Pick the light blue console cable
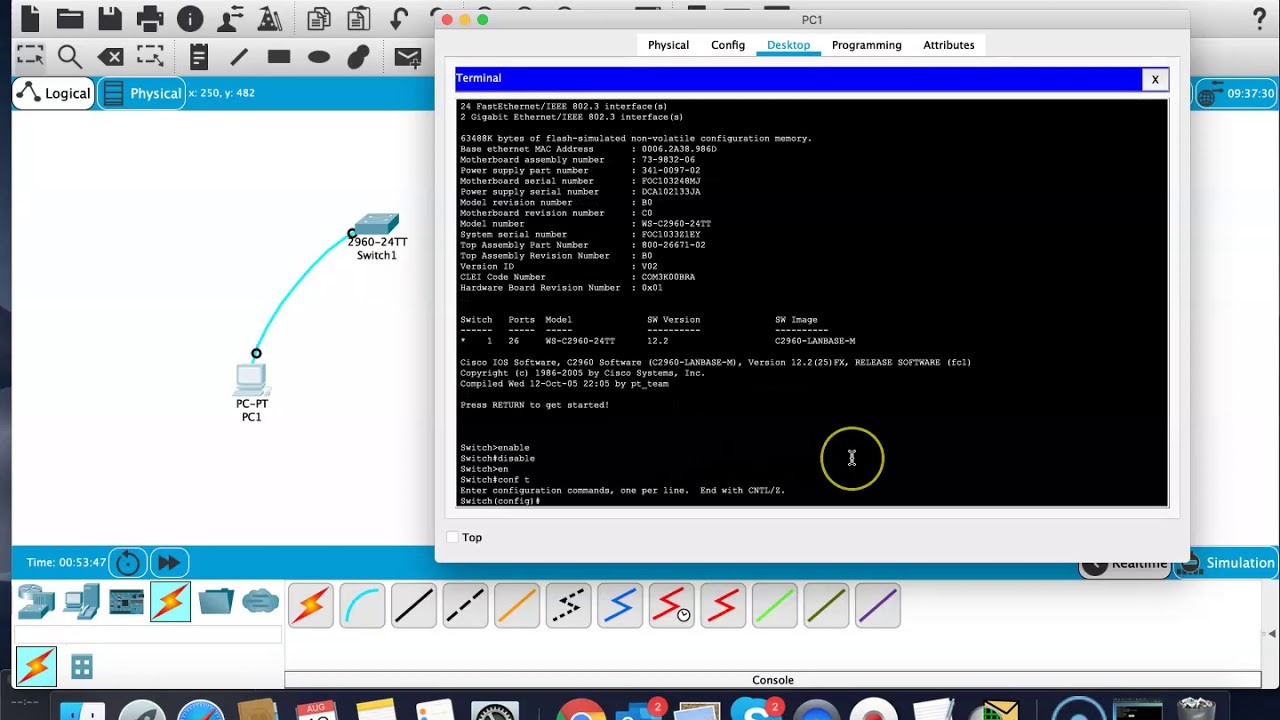The image size is (1280, 720). (x=362, y=606)
